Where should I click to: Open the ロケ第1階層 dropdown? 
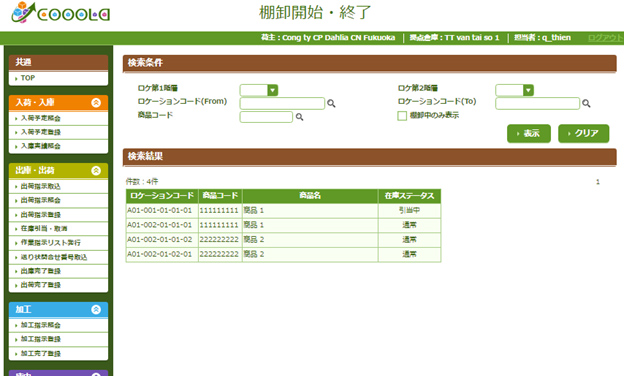pos(259,90)
